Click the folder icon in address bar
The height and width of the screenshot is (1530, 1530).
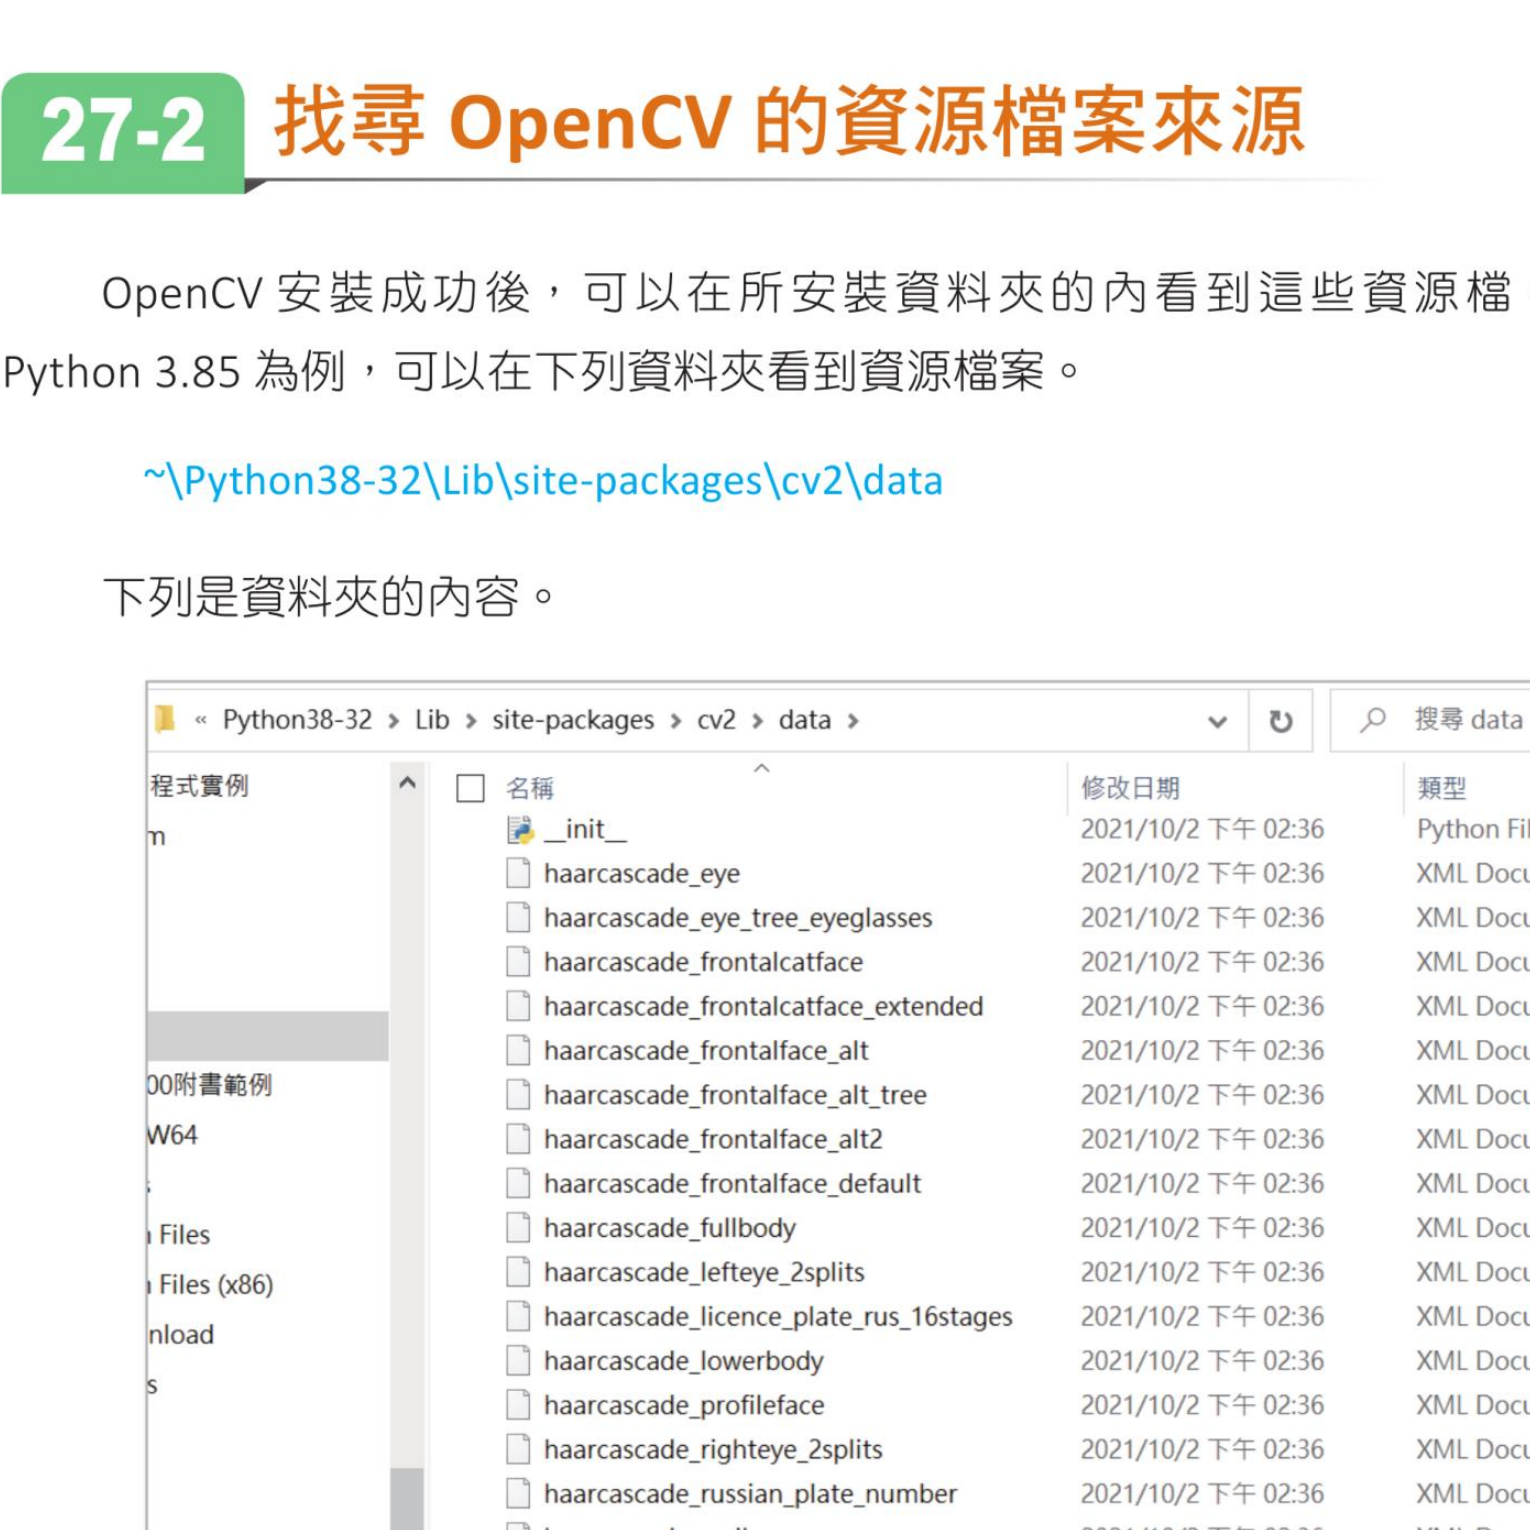pos(165,719)
